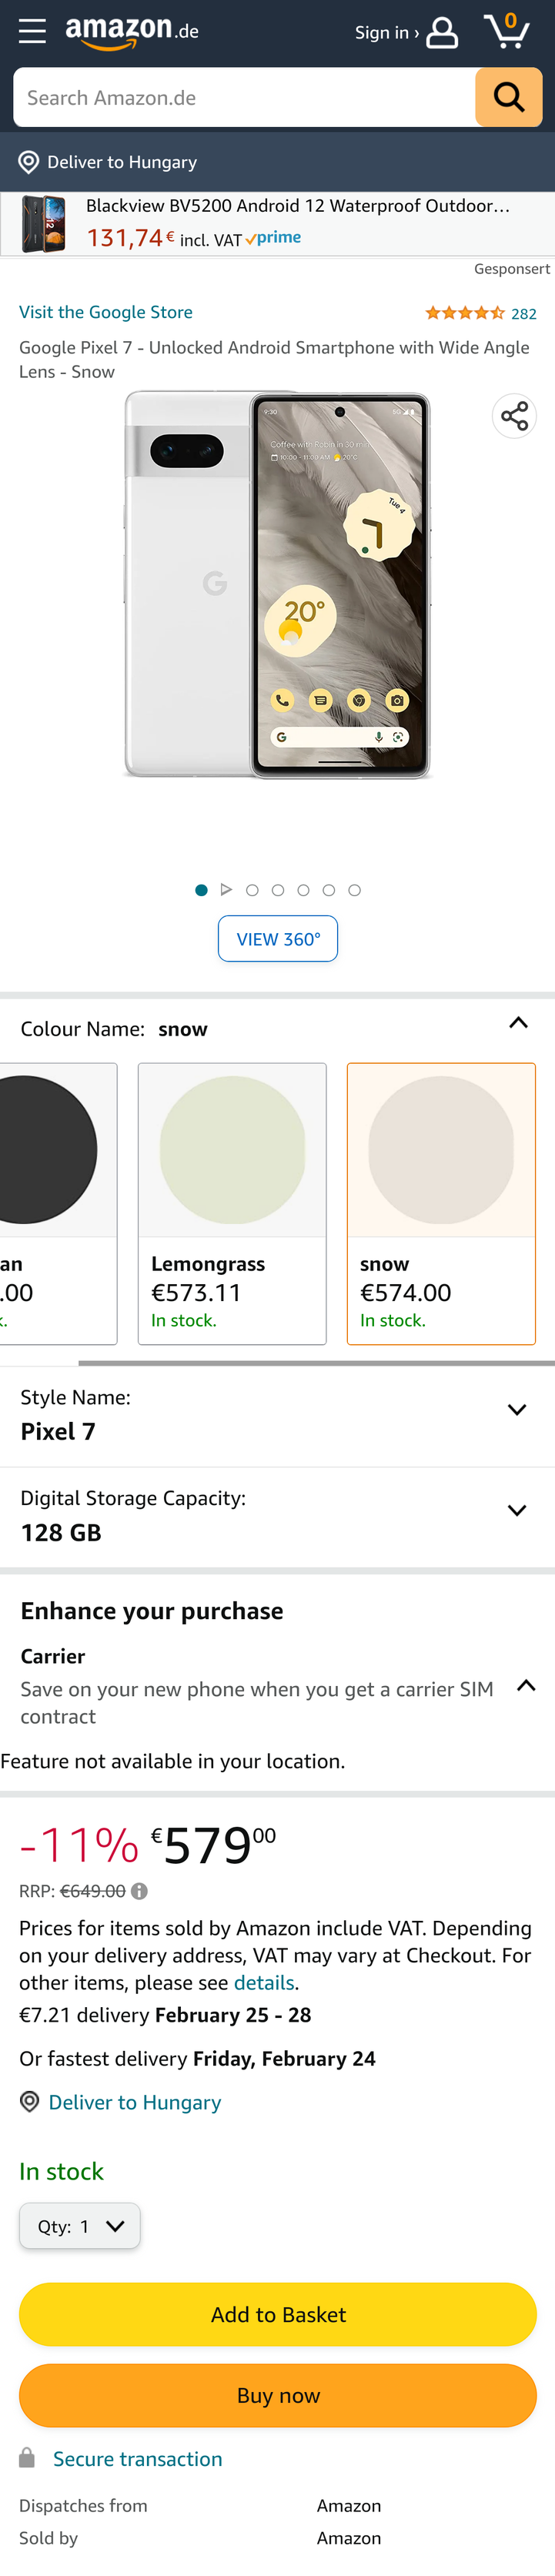Select the third image carousel dot
This screenshot has height=2576, width=555.
tap(278, 890)
